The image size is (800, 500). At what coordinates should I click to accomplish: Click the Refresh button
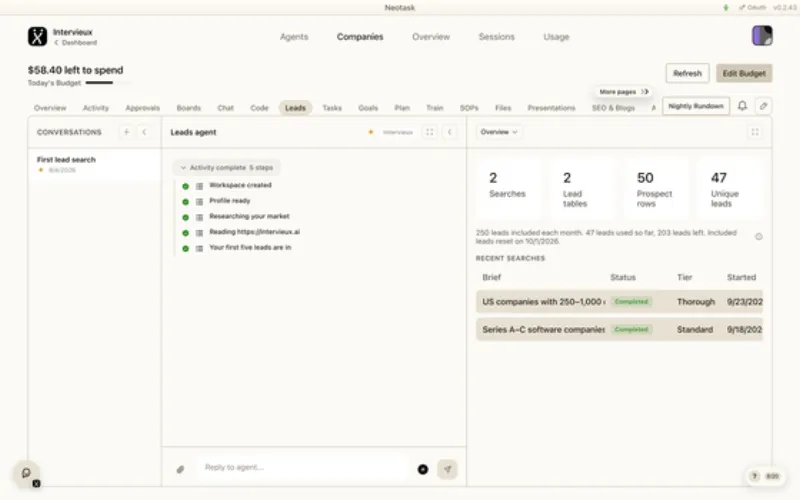tap(687, 73)
